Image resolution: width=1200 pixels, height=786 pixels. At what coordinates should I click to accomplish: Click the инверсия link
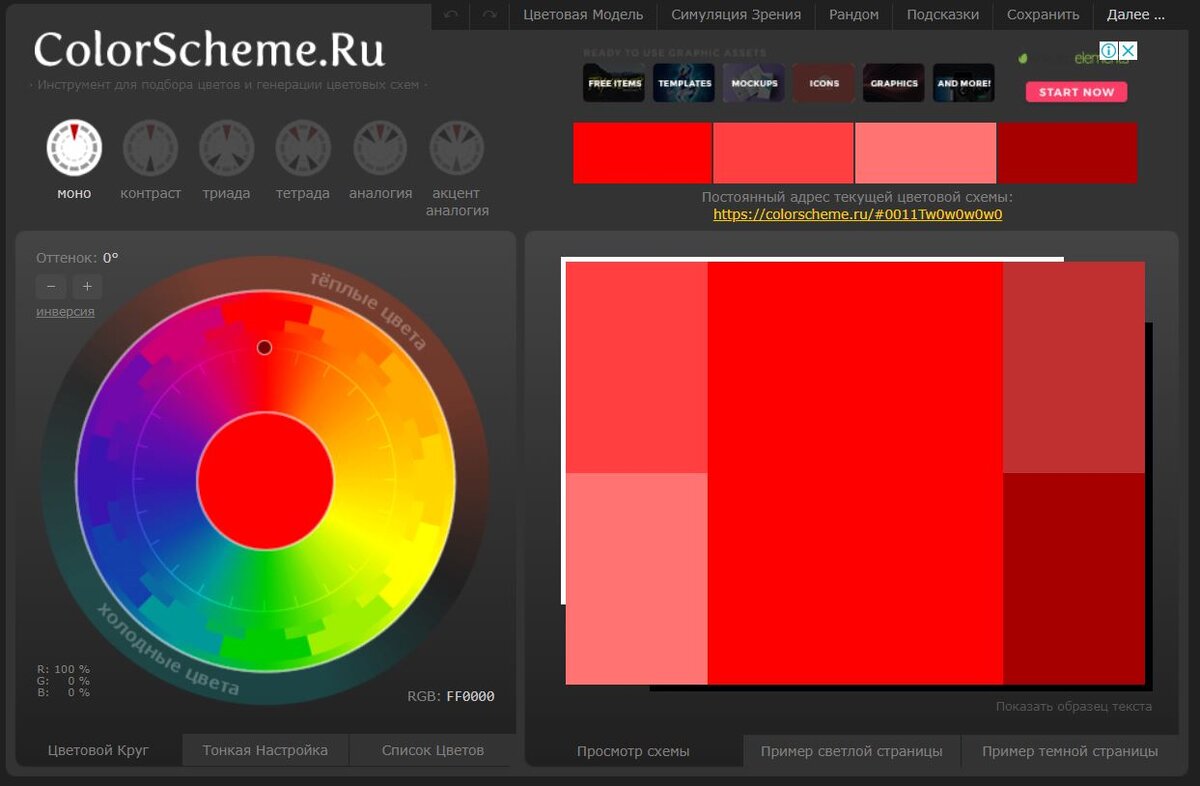(x=65, y=311)
